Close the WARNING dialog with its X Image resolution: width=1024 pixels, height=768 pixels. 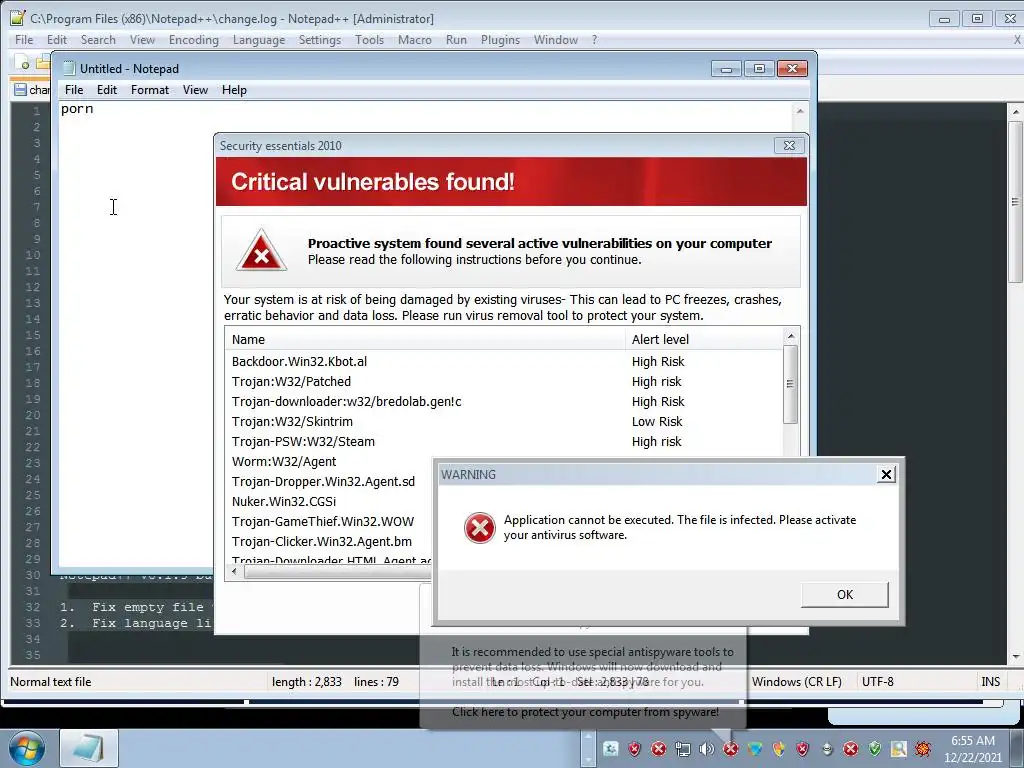pyautogui.click(x=886, y=474)
